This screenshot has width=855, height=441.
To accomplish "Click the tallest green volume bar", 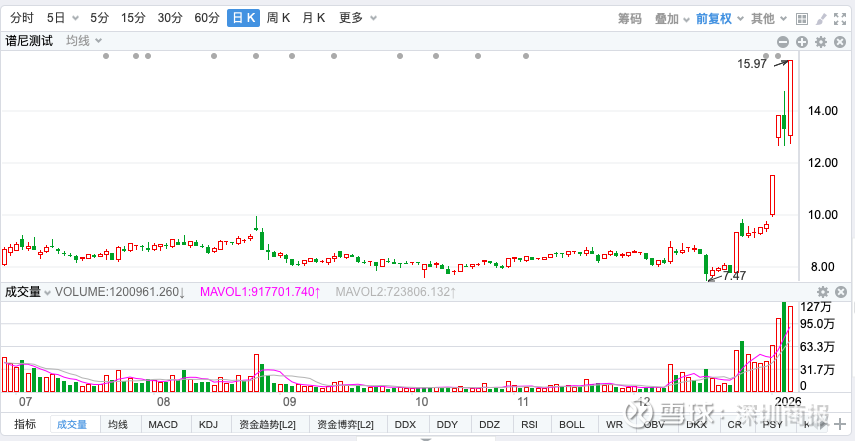I will pyautogui.click(x=784, y=347).
